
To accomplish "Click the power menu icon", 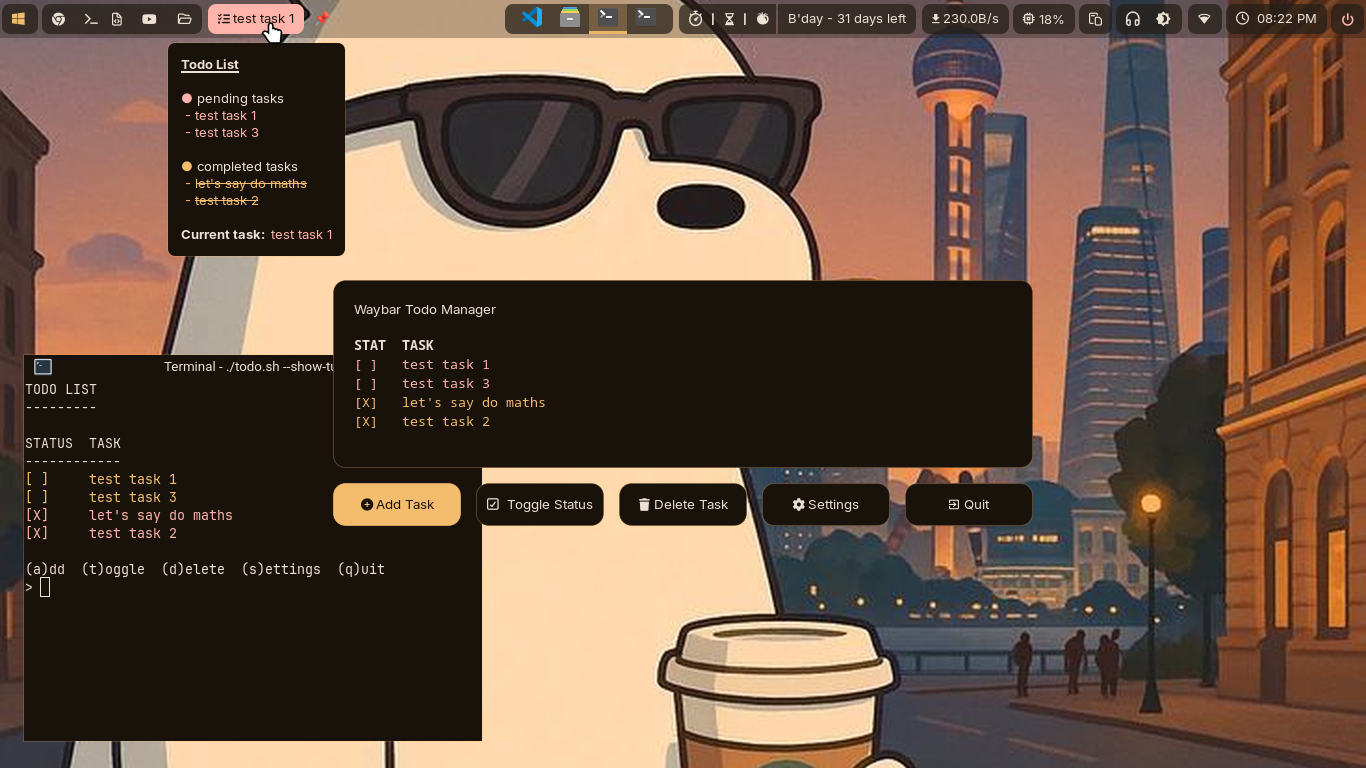I will pos(1348,19).
